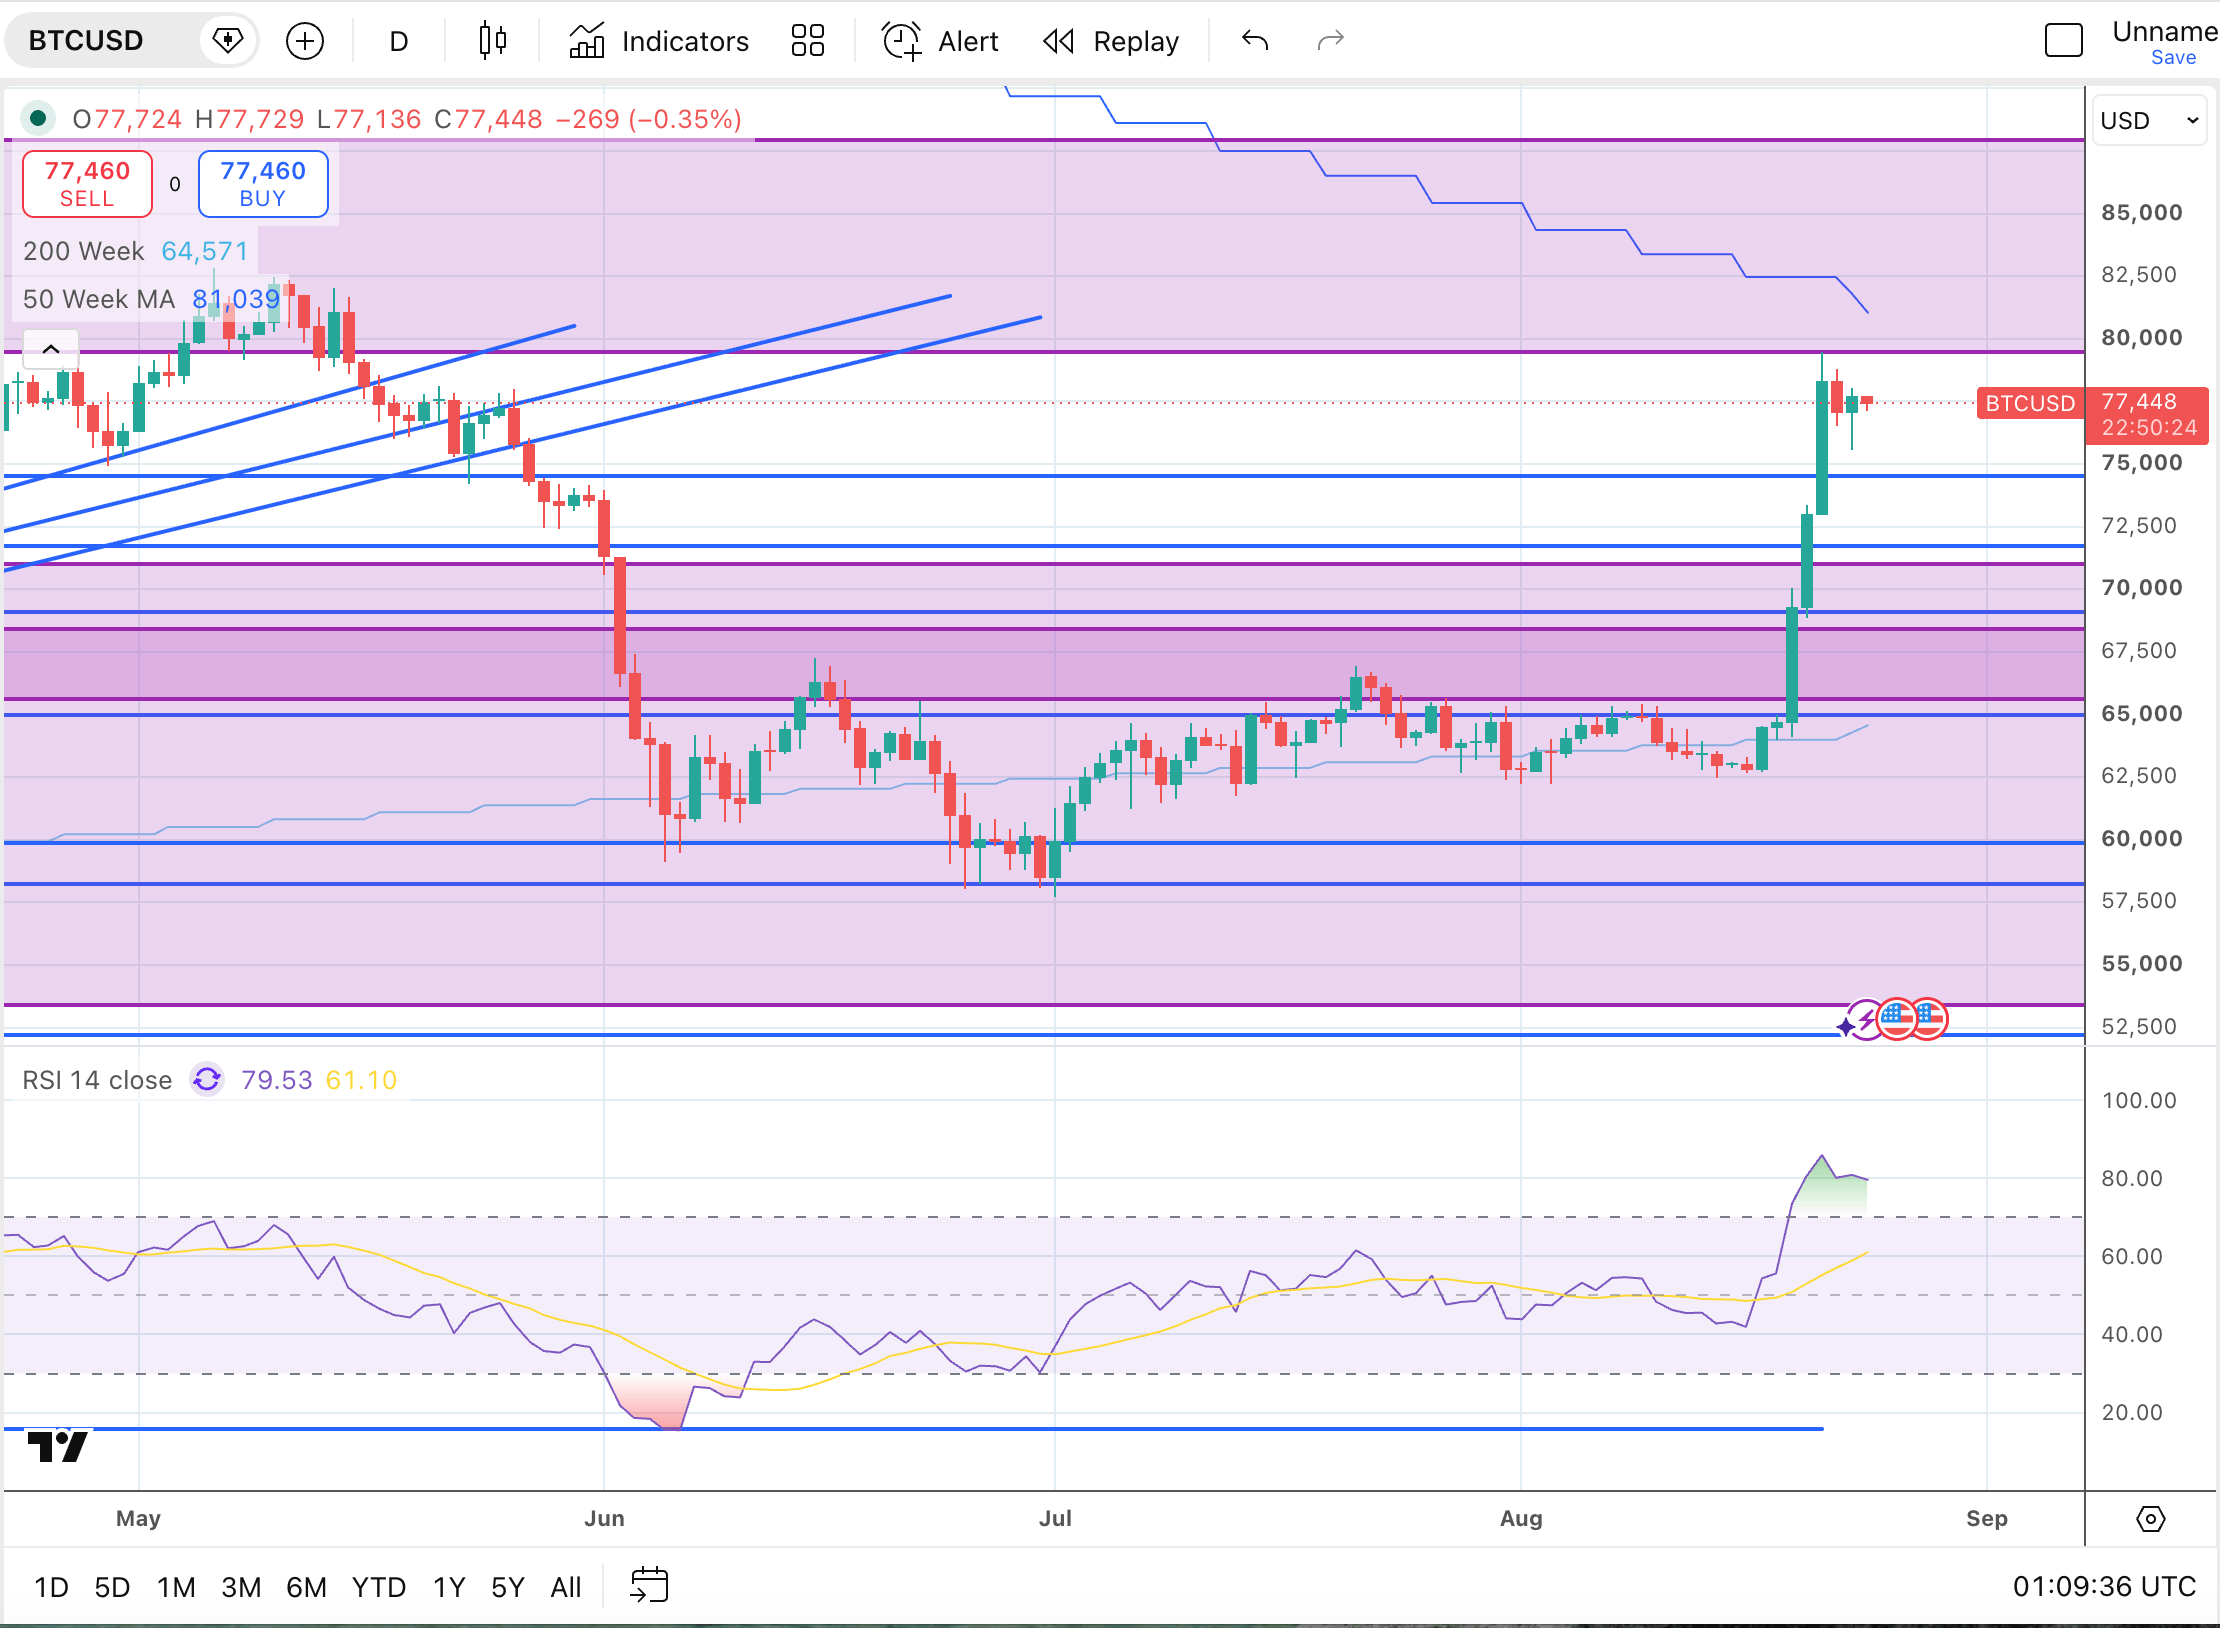Viewport: 2220px width, 1628px height.
Task: Click the green market status dot
Action: [x=38, y=119]
